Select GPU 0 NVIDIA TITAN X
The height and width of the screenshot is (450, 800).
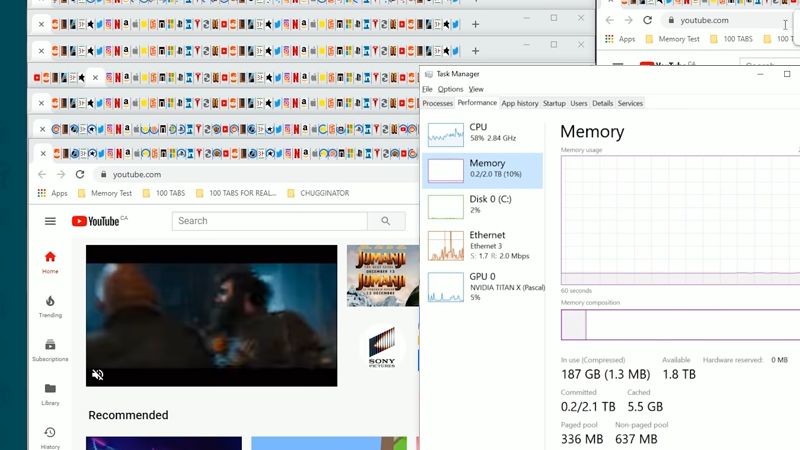(483, 287)
